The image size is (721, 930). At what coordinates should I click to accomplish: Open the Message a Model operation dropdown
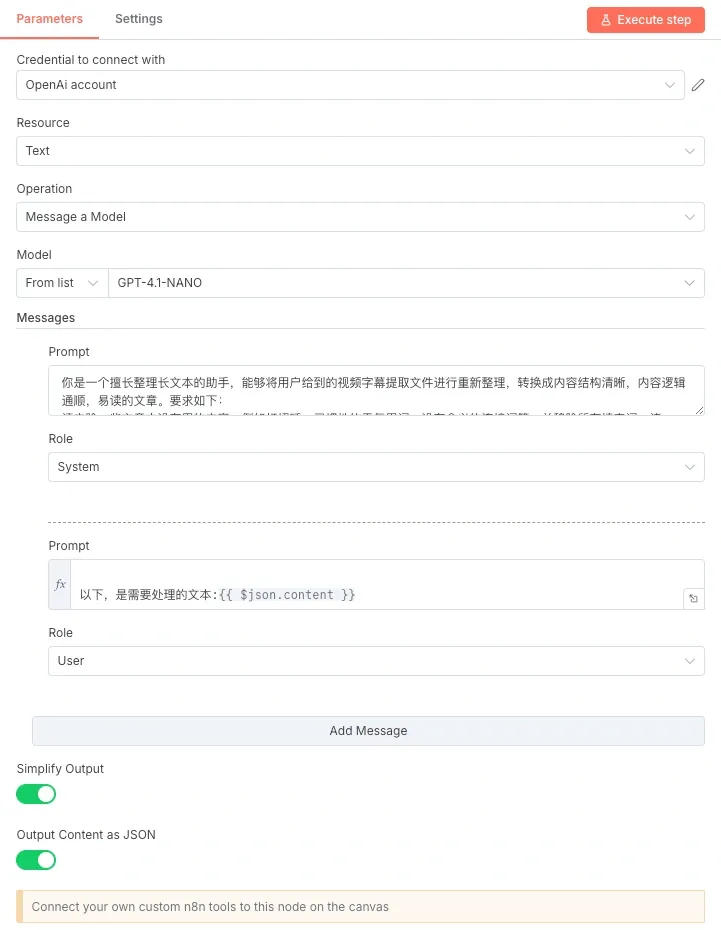click(x=360, y=216)
